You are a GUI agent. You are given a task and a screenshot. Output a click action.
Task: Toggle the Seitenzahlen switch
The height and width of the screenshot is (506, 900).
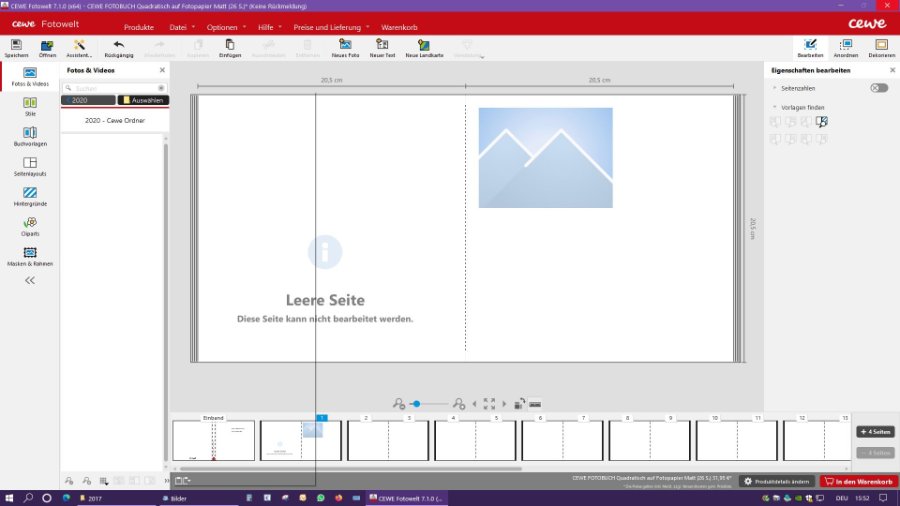[x=879, y=88]
